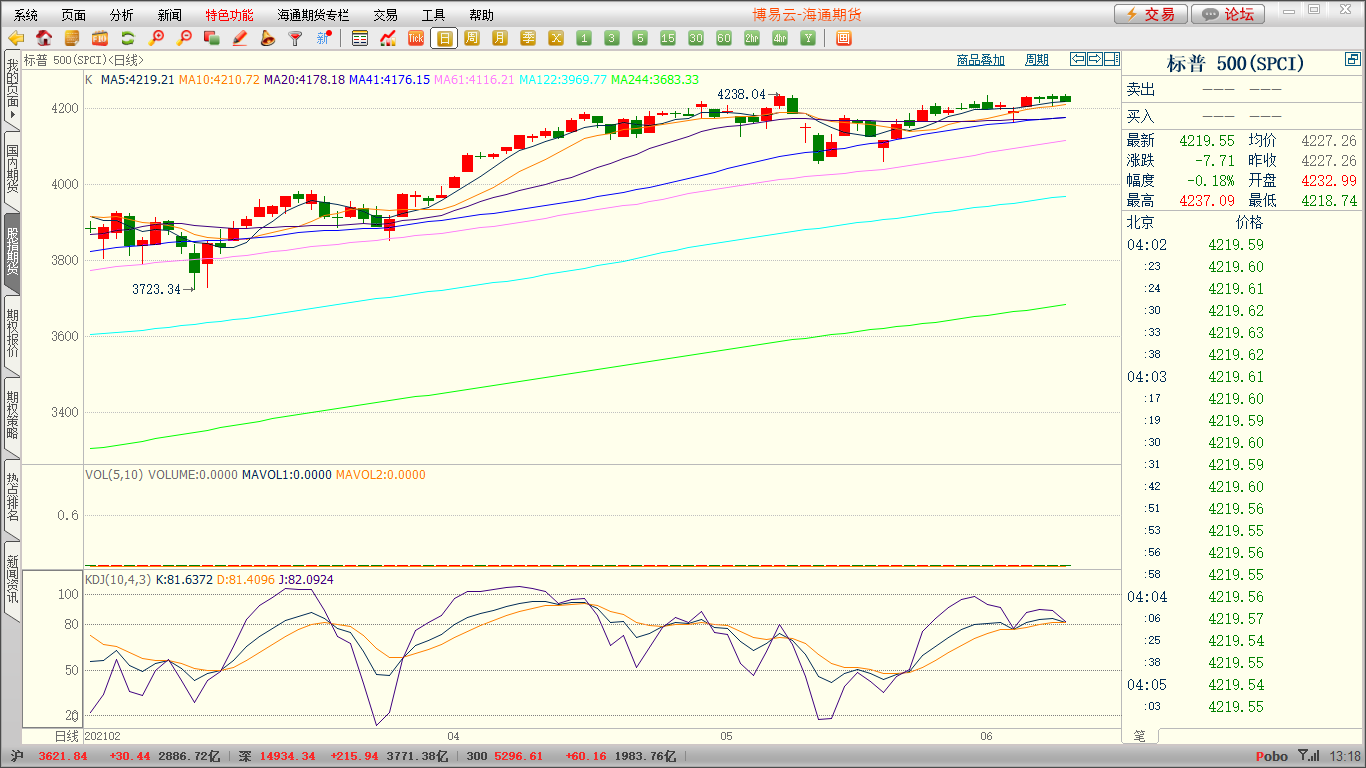The height and width of the screenshot is (768, 1366).
Task: Open the 帮助 menu
Action: point(481,15)
